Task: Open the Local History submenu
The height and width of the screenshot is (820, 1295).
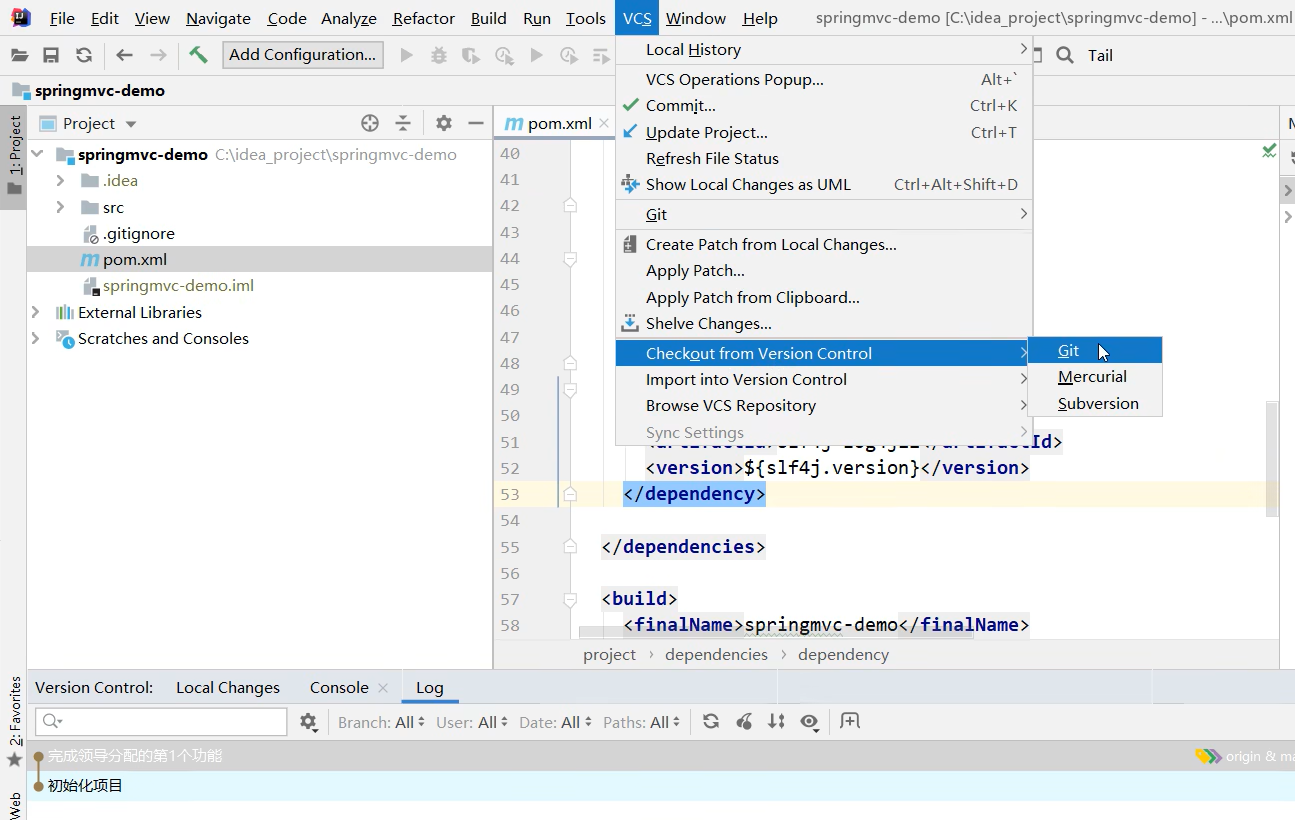Action: 823,50
